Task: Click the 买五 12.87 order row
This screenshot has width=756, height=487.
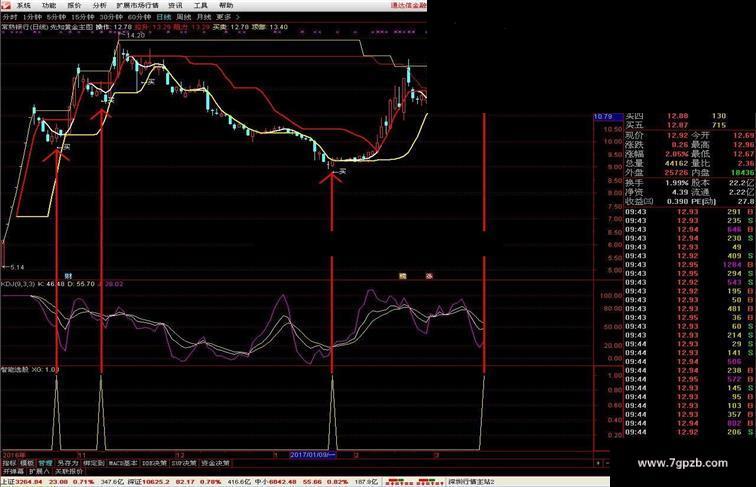Action: [x=676, y=125]
